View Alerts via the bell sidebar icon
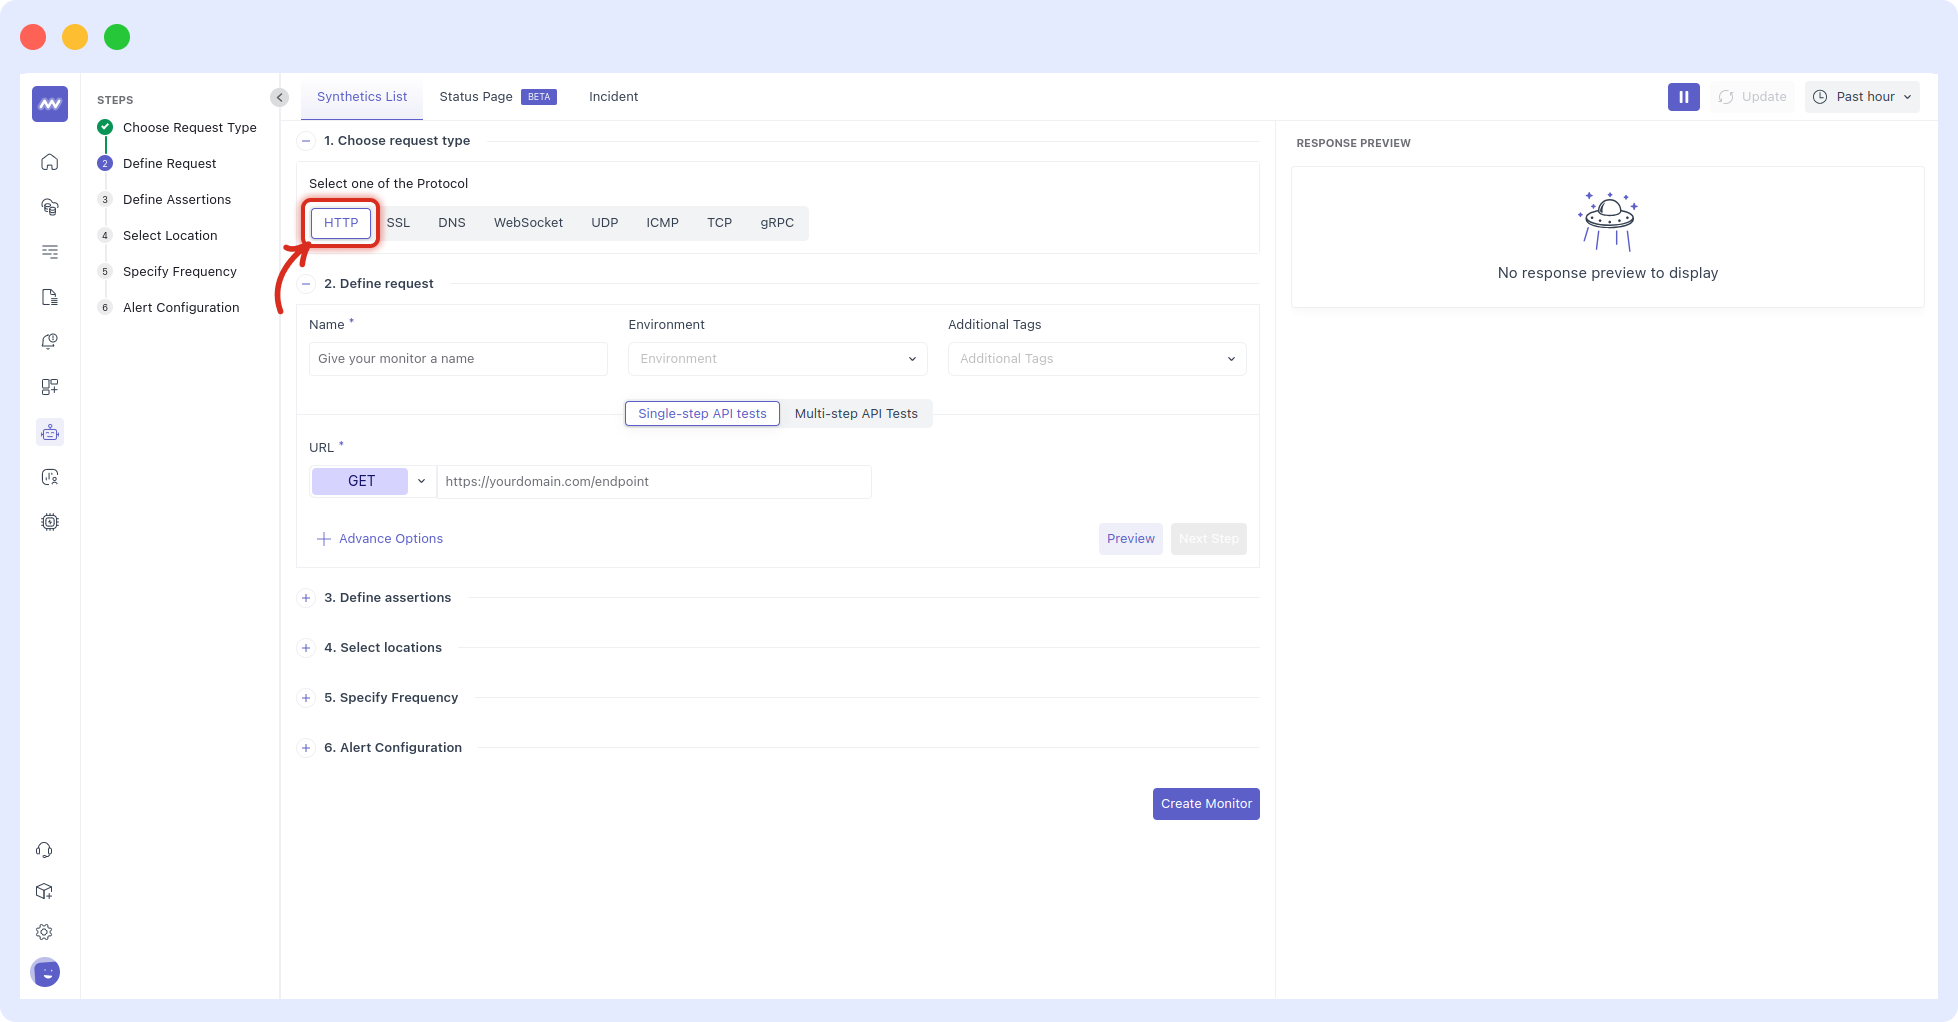This screenshot has width=1958, height=1022. tap(49, 341)
